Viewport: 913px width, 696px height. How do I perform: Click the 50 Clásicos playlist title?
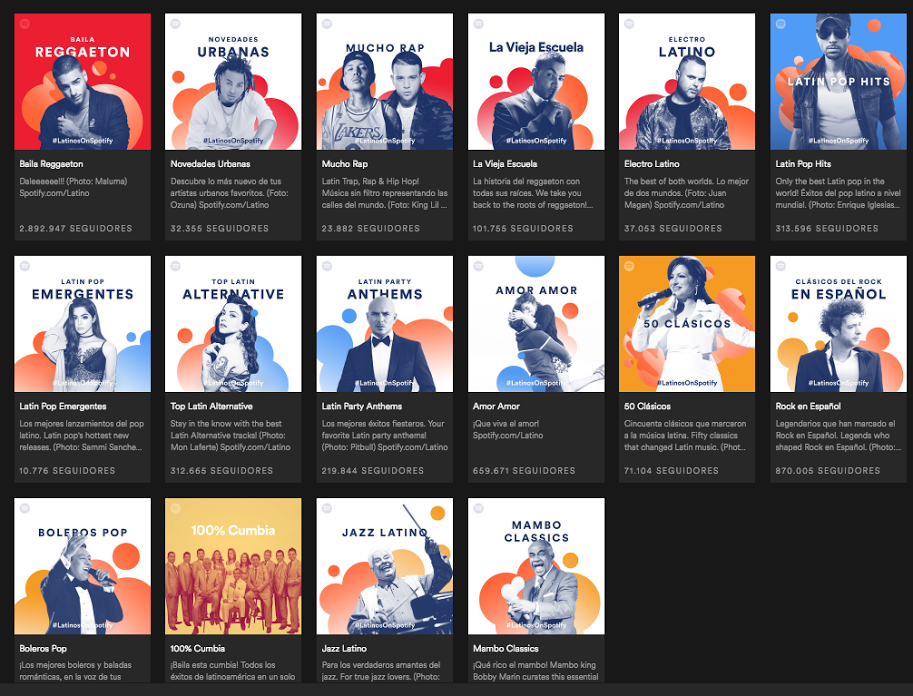click(648, 407)
